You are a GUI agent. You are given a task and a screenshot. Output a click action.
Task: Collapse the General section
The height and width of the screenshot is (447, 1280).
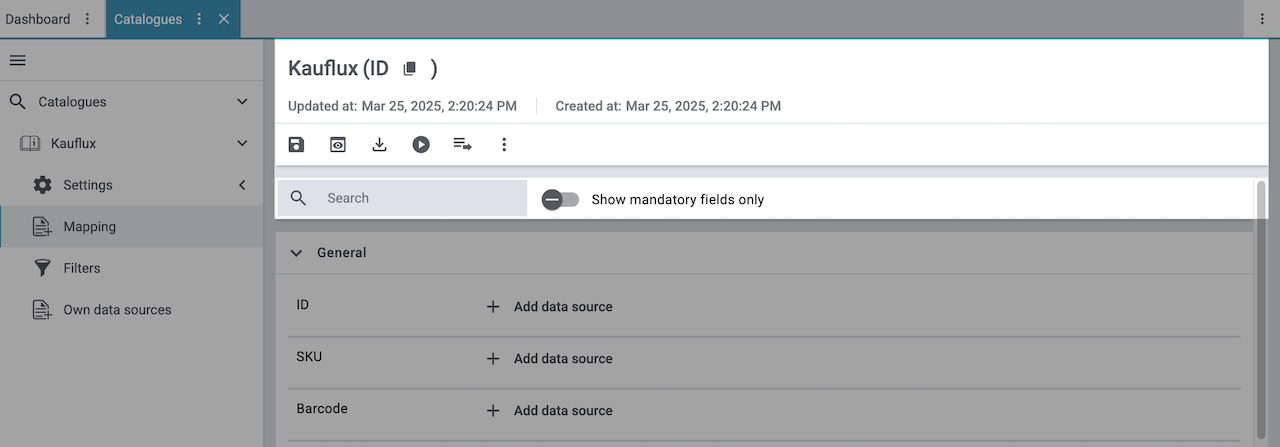tap(296, 253)
